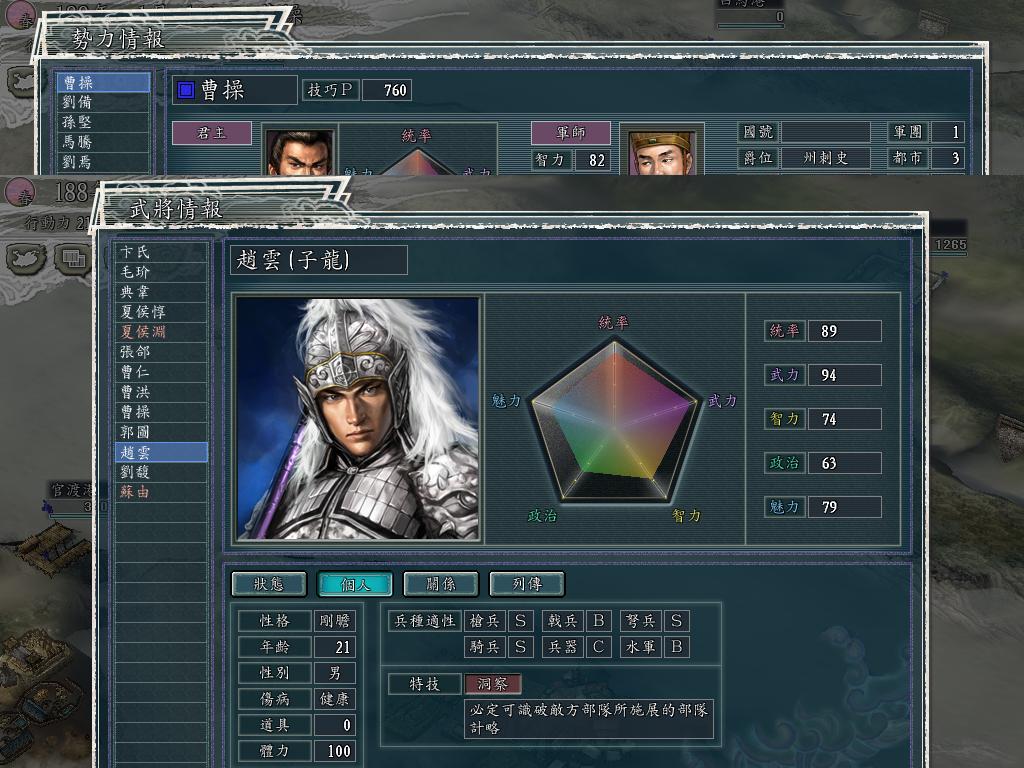
Task: Click the 魅力 stat value 79
Action: click(844, 507)
